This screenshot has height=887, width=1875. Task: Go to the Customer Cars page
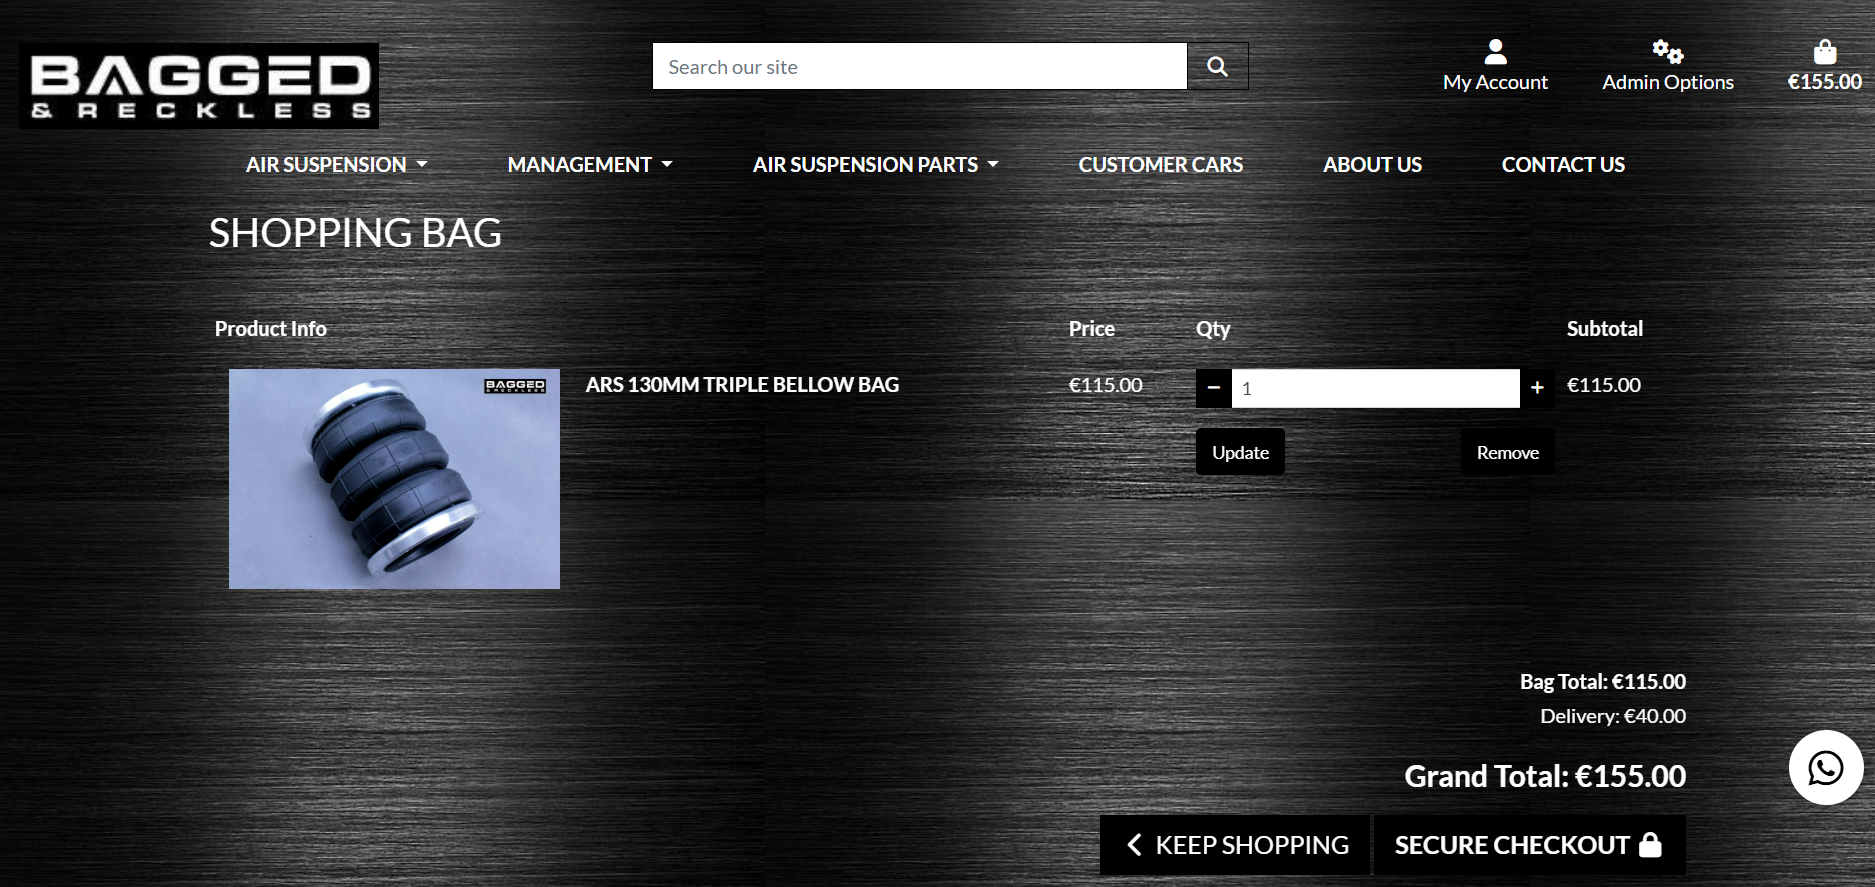click(1160, 165)
